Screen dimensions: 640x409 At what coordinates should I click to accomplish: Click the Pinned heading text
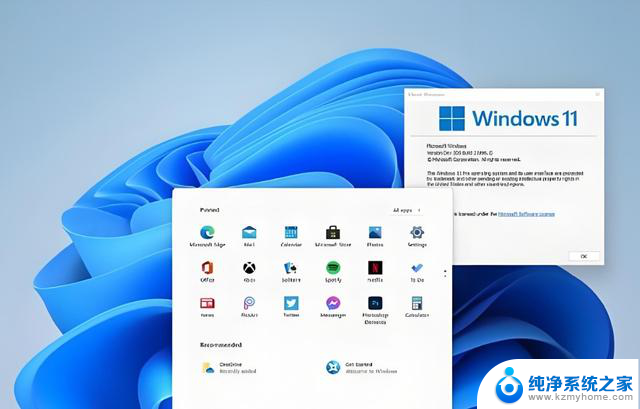click(x=209, y=210)
